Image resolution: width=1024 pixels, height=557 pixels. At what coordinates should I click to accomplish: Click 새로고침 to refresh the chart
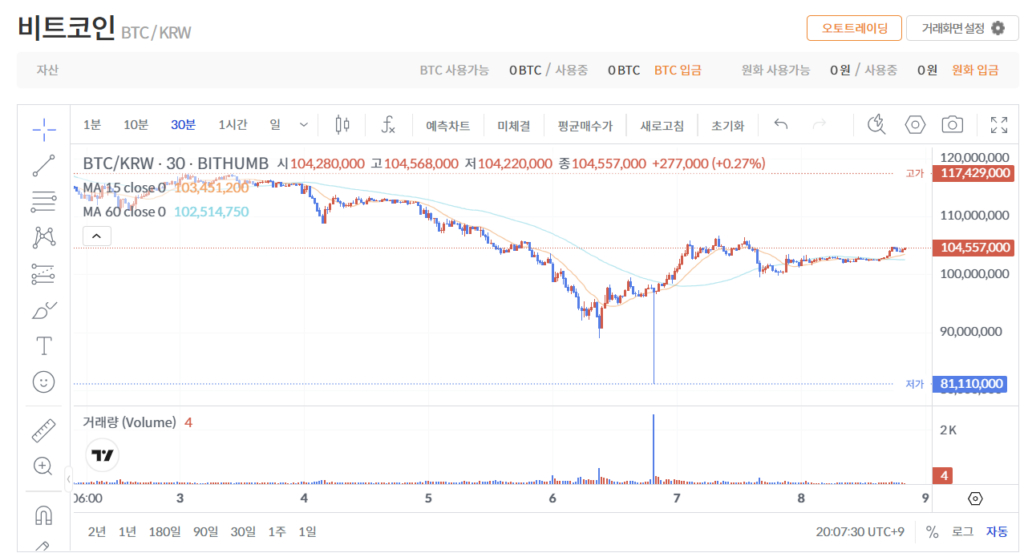coord(662,126)
